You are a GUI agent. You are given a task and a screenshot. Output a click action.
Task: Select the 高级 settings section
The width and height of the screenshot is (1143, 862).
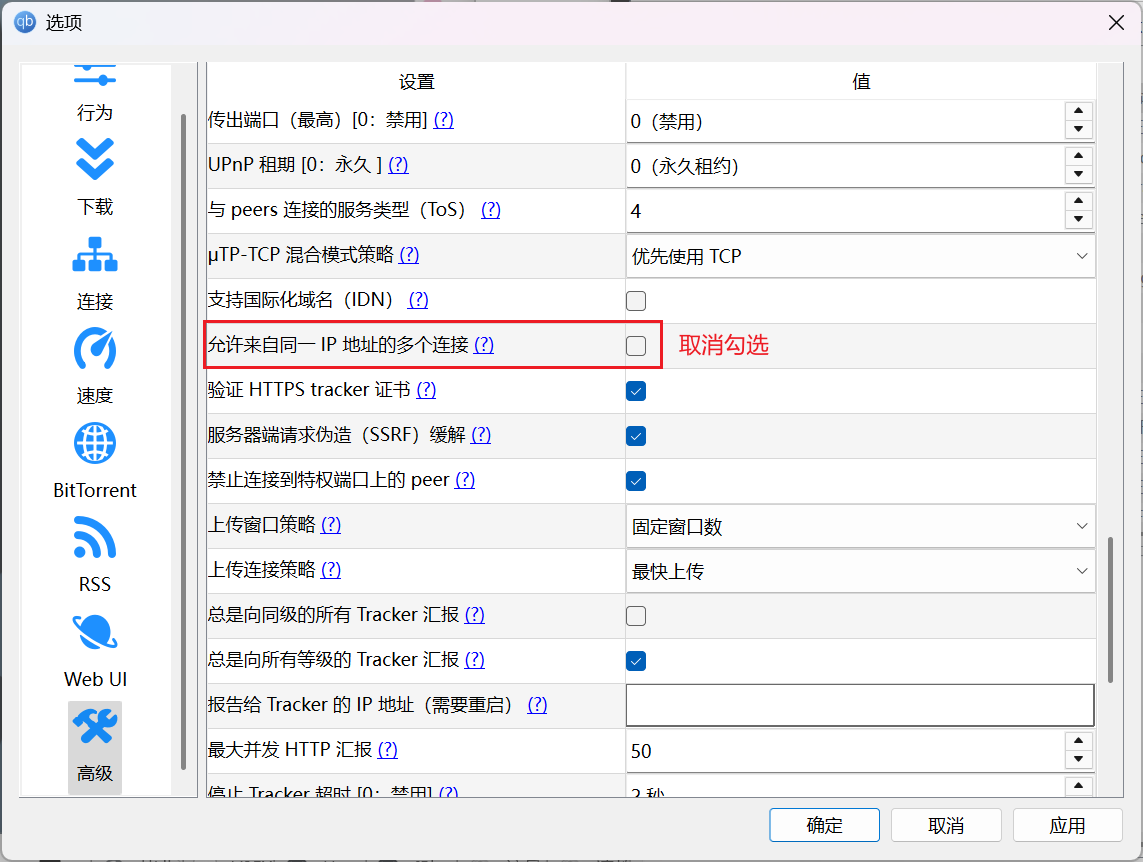click(94, 745)
